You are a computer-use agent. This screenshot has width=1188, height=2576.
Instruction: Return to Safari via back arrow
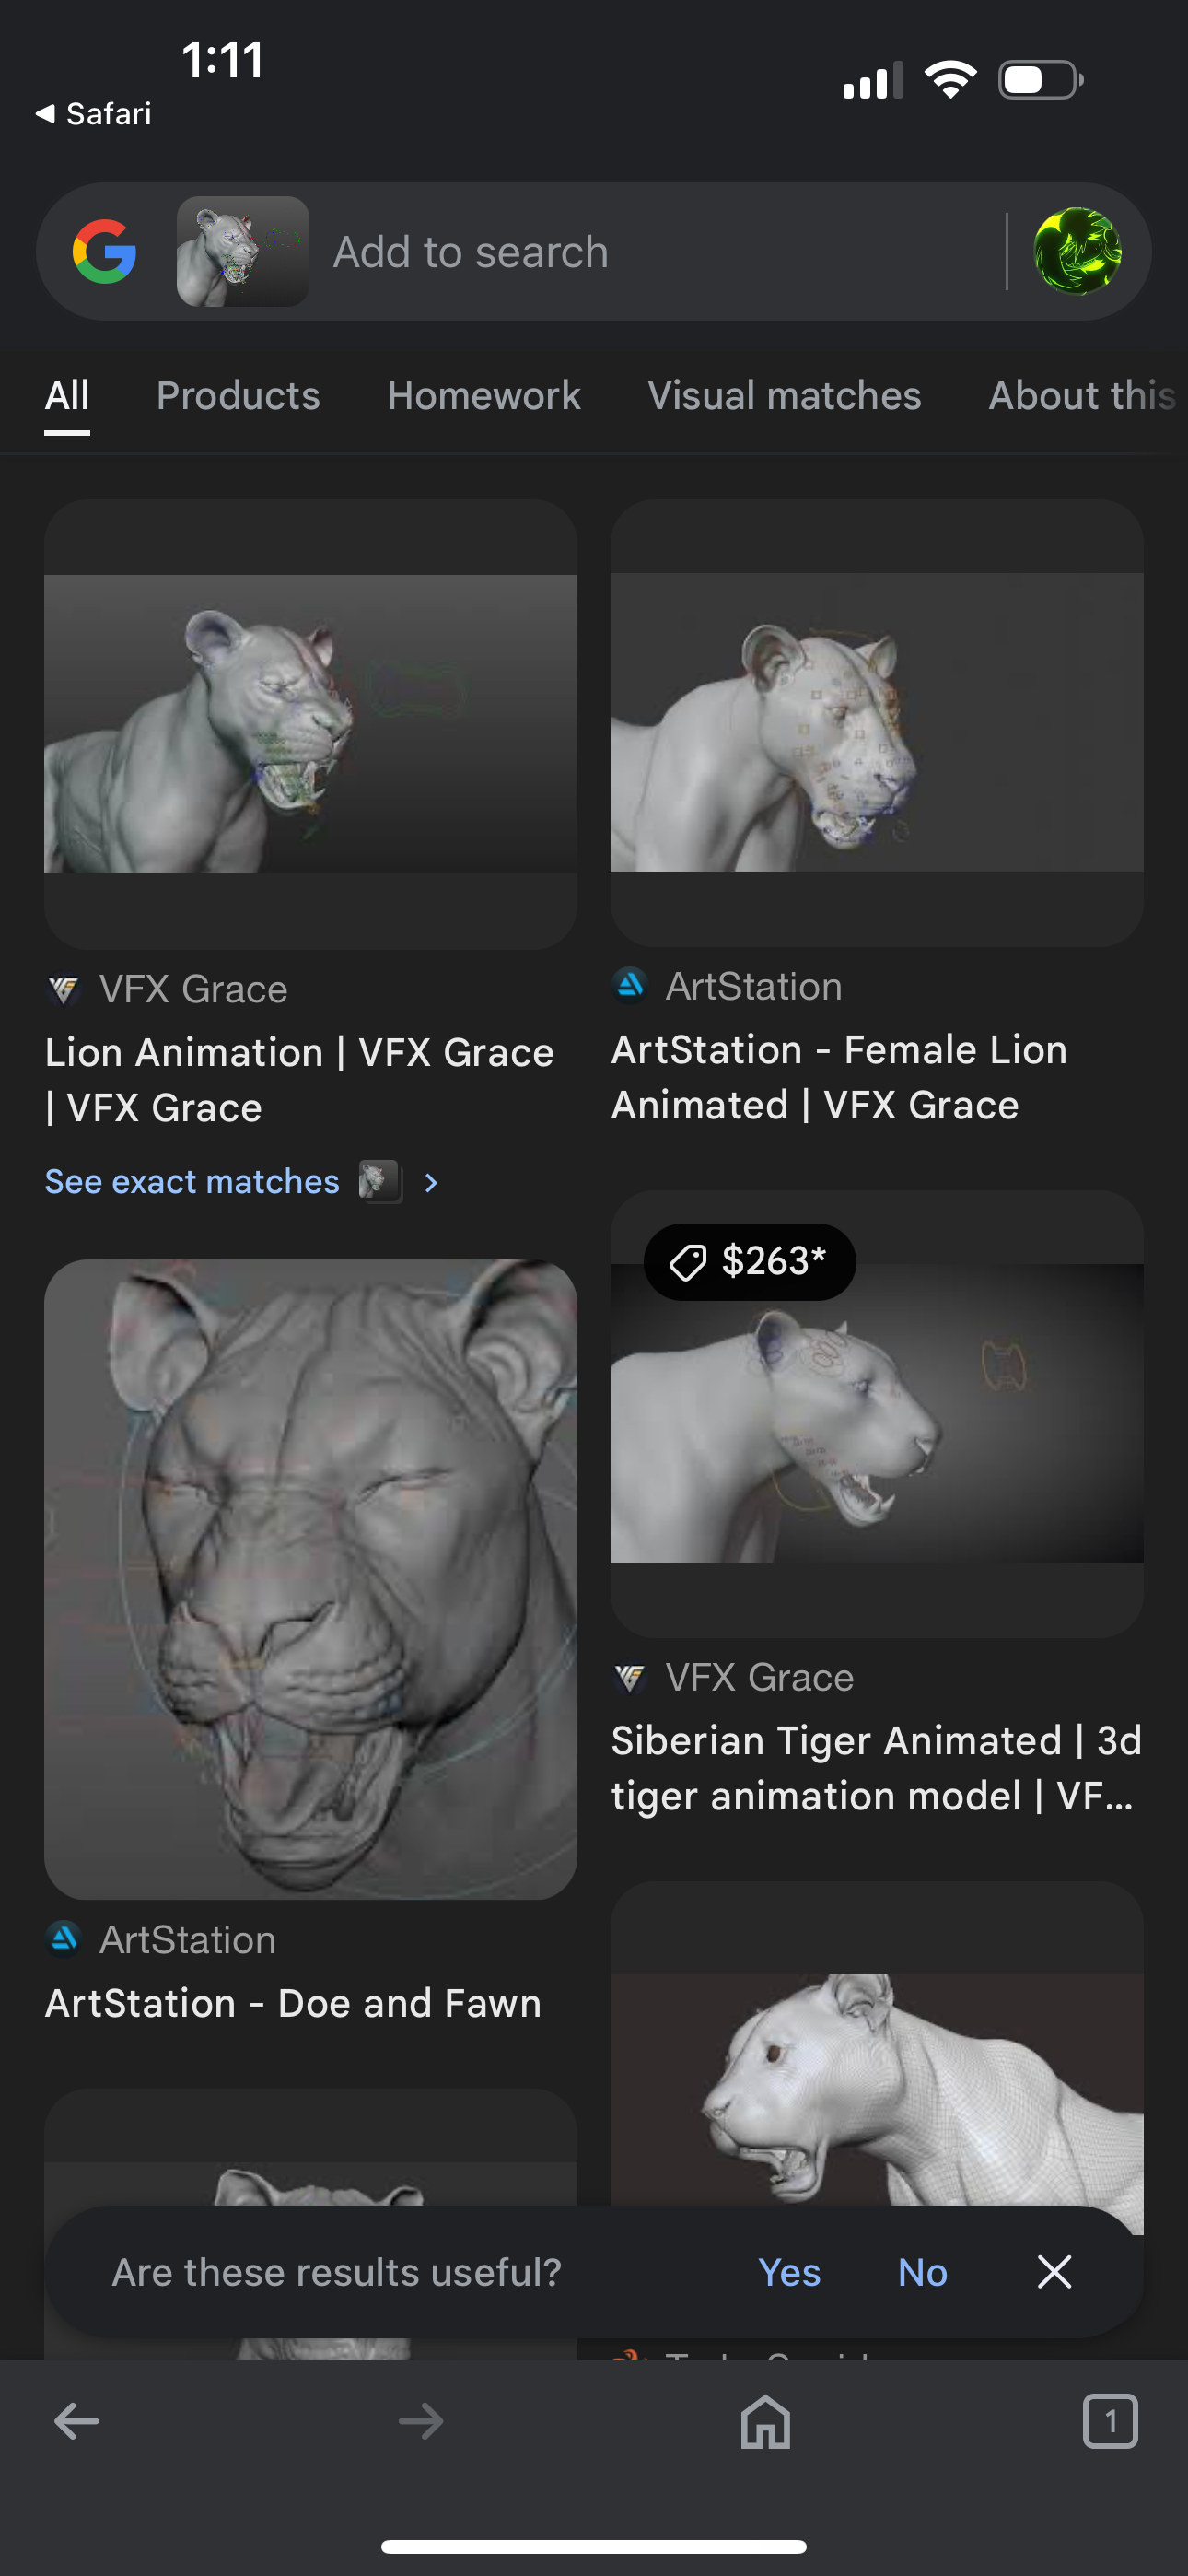[x=93, y=114]
